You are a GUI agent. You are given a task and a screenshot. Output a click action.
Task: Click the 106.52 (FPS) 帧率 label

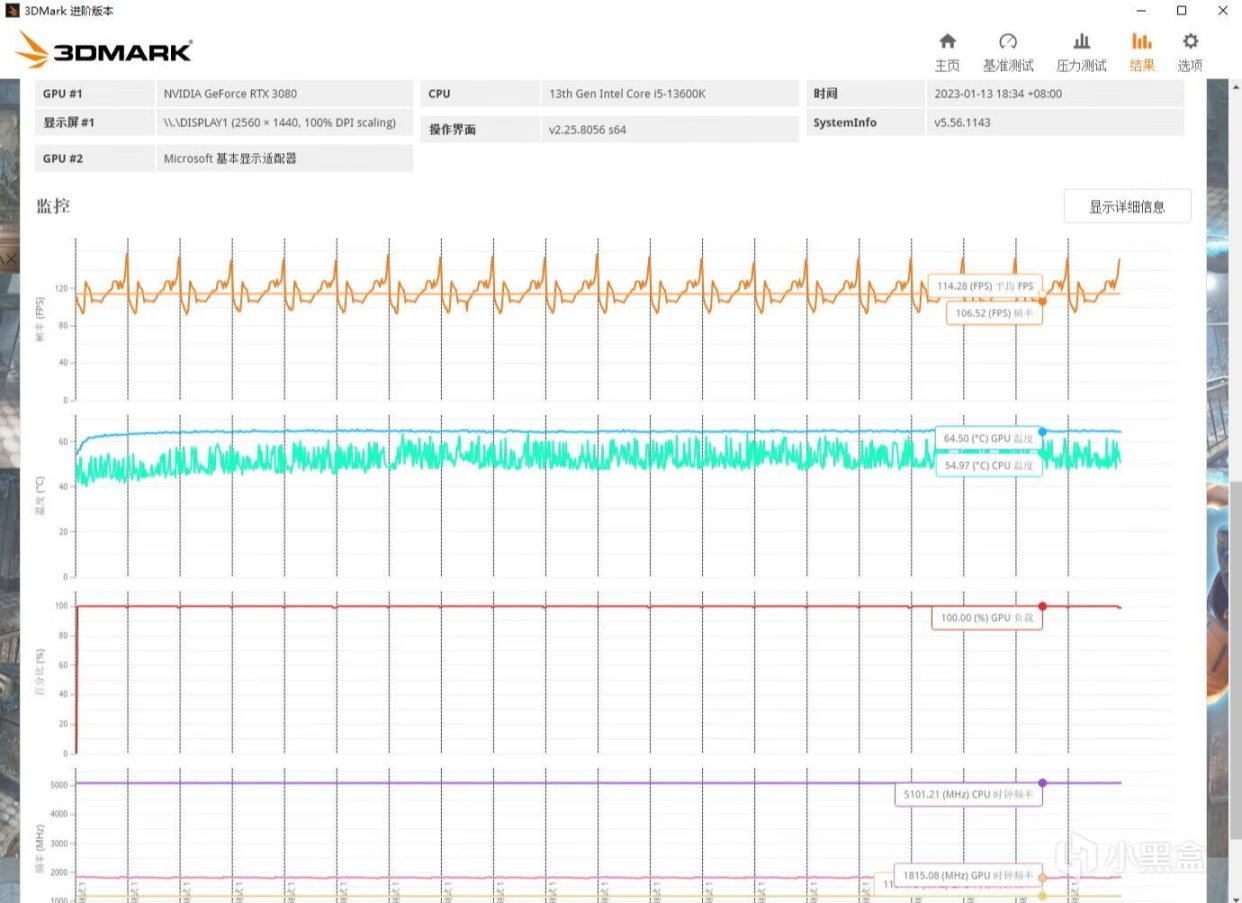(994, 313)
